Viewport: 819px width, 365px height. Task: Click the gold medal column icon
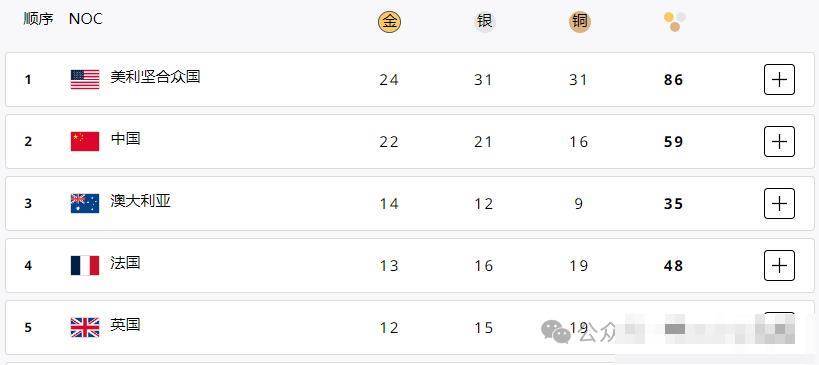coord(389,22)
